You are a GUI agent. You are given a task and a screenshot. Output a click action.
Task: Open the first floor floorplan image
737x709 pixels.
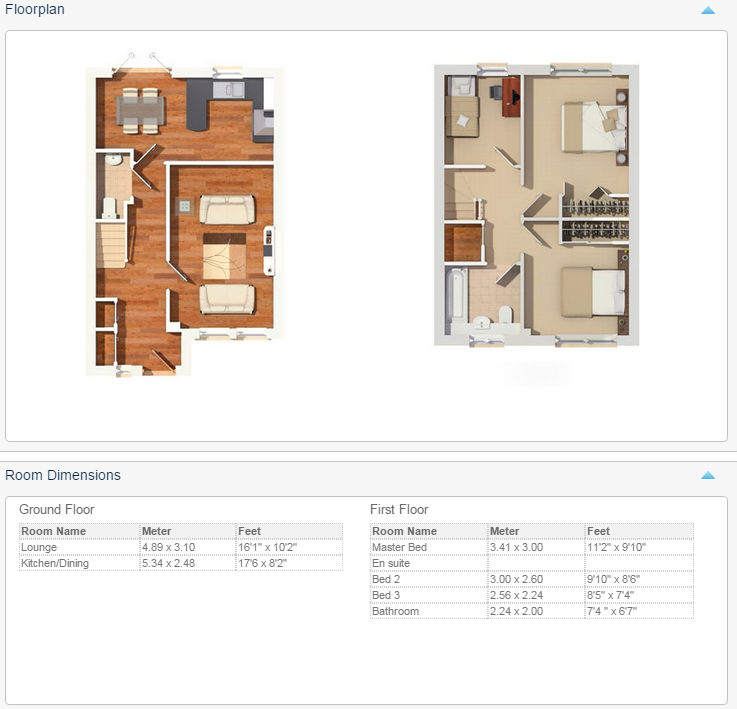pyautogui.click(x=536, y=205)
